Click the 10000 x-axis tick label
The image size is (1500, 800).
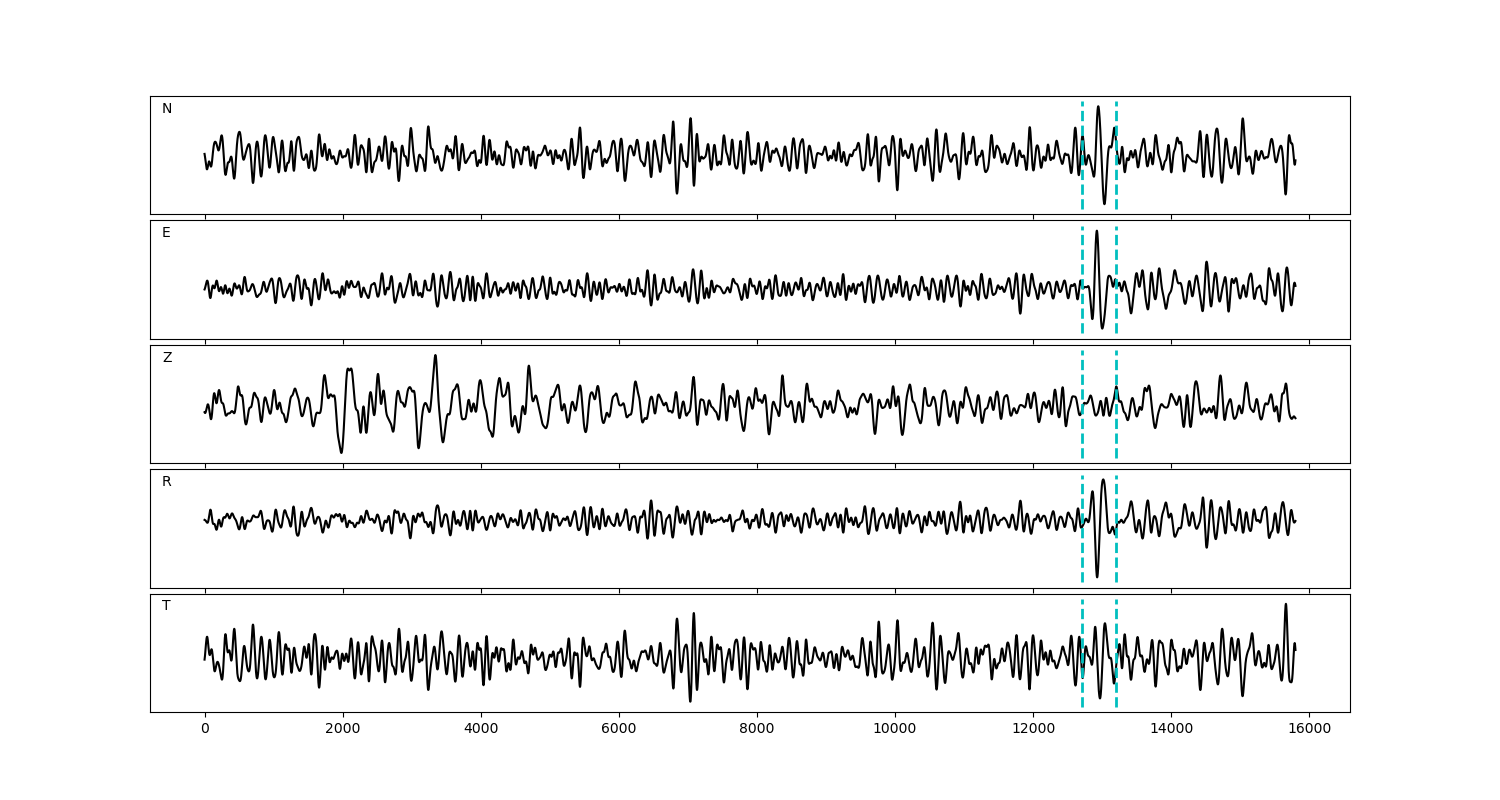click(895, 729)
